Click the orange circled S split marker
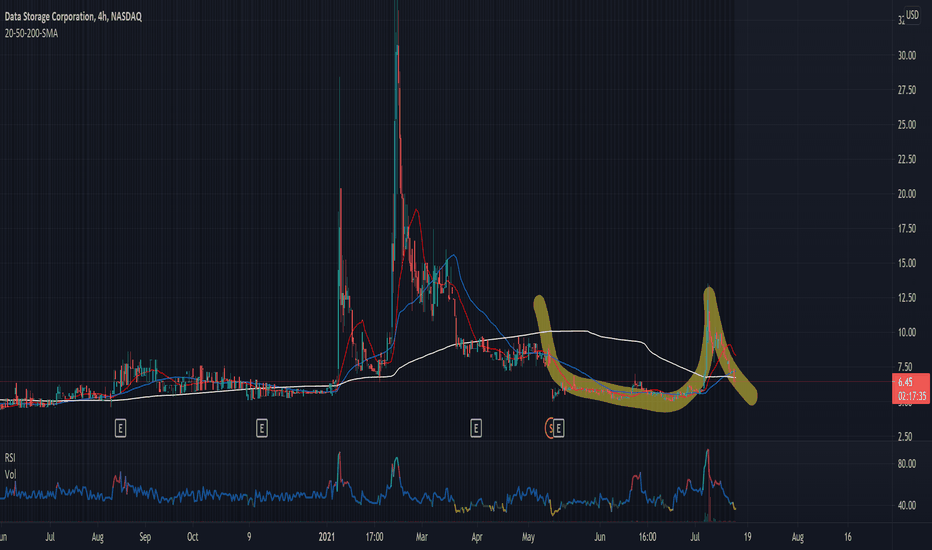Image resolution: width=932 pixels, height=550 pixels. coord(550,428)
